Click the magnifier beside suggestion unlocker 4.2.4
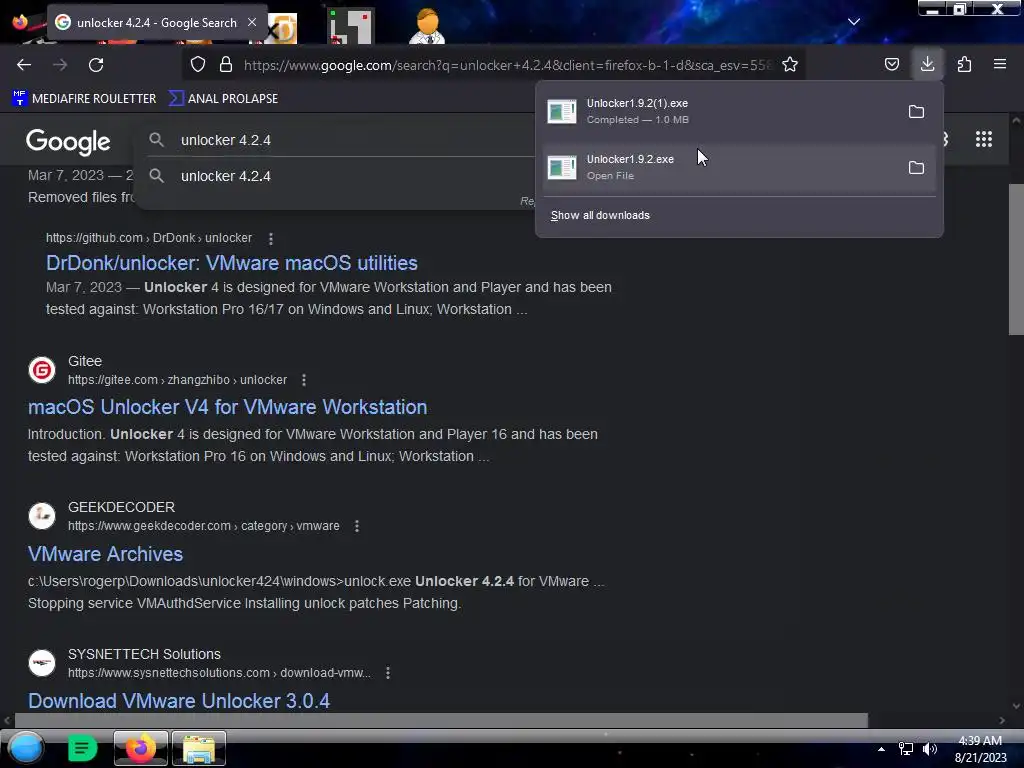Screen dimensions: 1024x768 pyautogui.click(x=156, y=176)
